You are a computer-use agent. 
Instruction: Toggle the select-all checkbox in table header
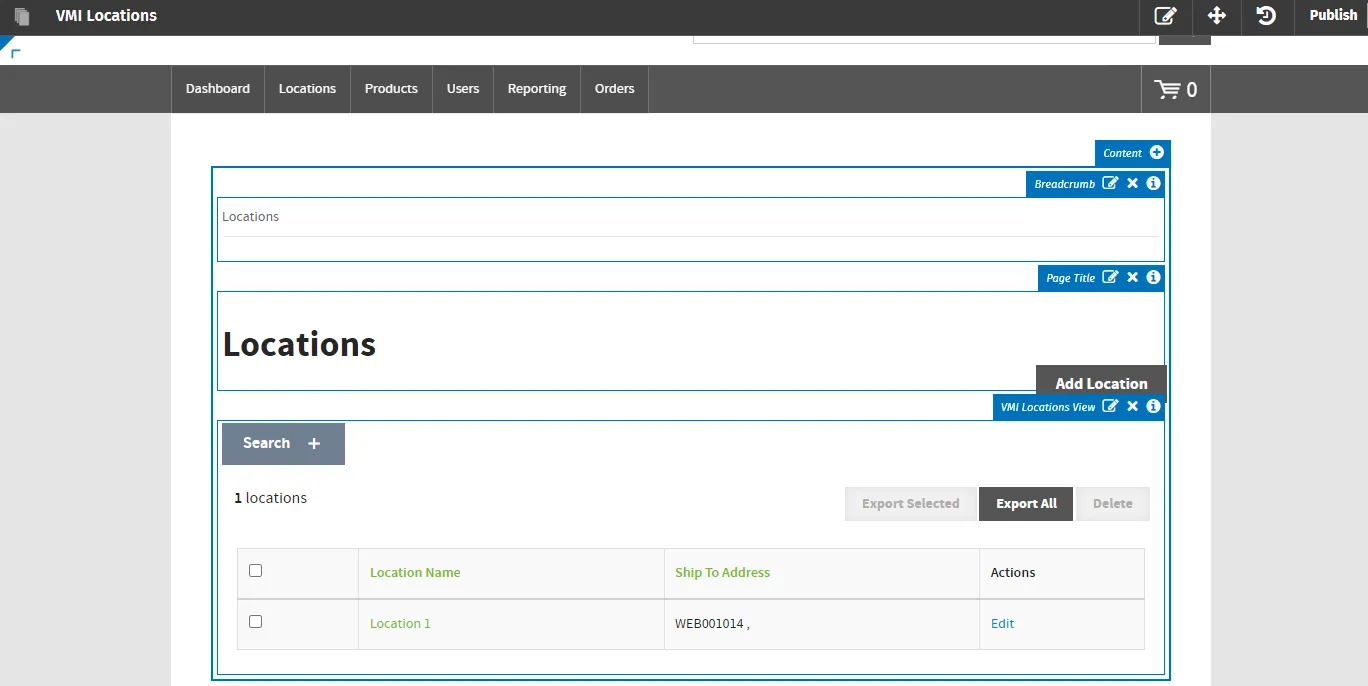point(255,570)
